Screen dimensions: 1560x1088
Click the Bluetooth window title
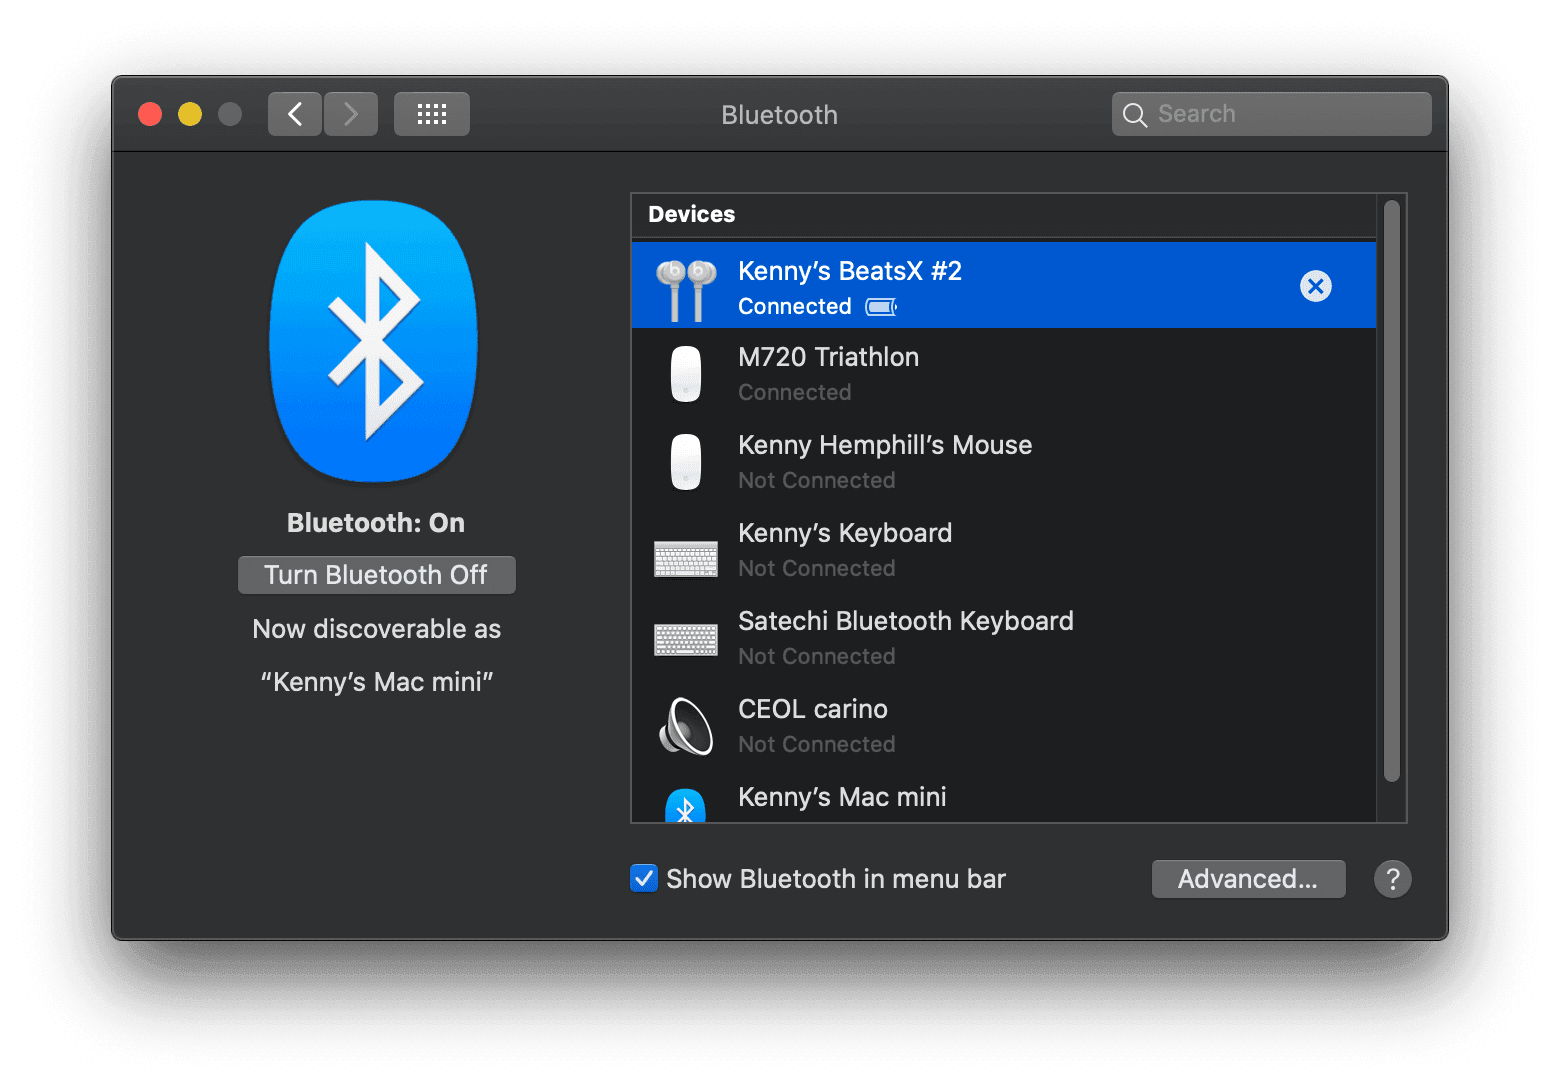(x=780, y=115)
